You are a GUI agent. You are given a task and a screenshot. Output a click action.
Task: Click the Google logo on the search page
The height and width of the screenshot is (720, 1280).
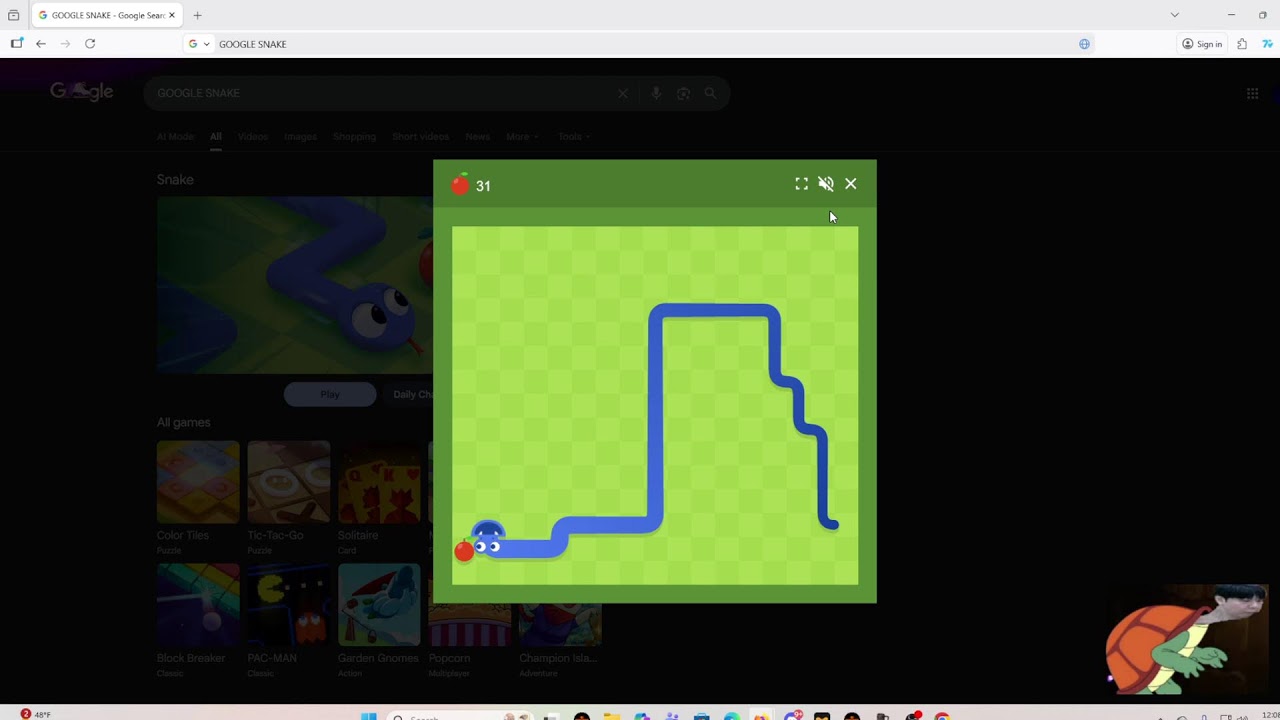point(82,92)
